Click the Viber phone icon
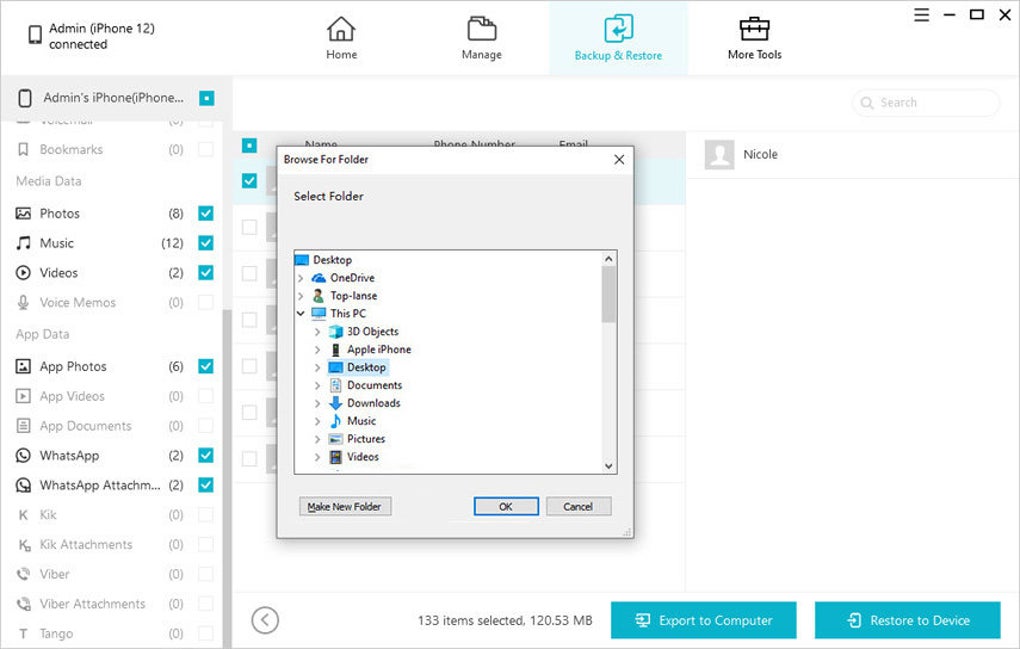This screenshot has width=1020, height=649. tap(23, 574)
